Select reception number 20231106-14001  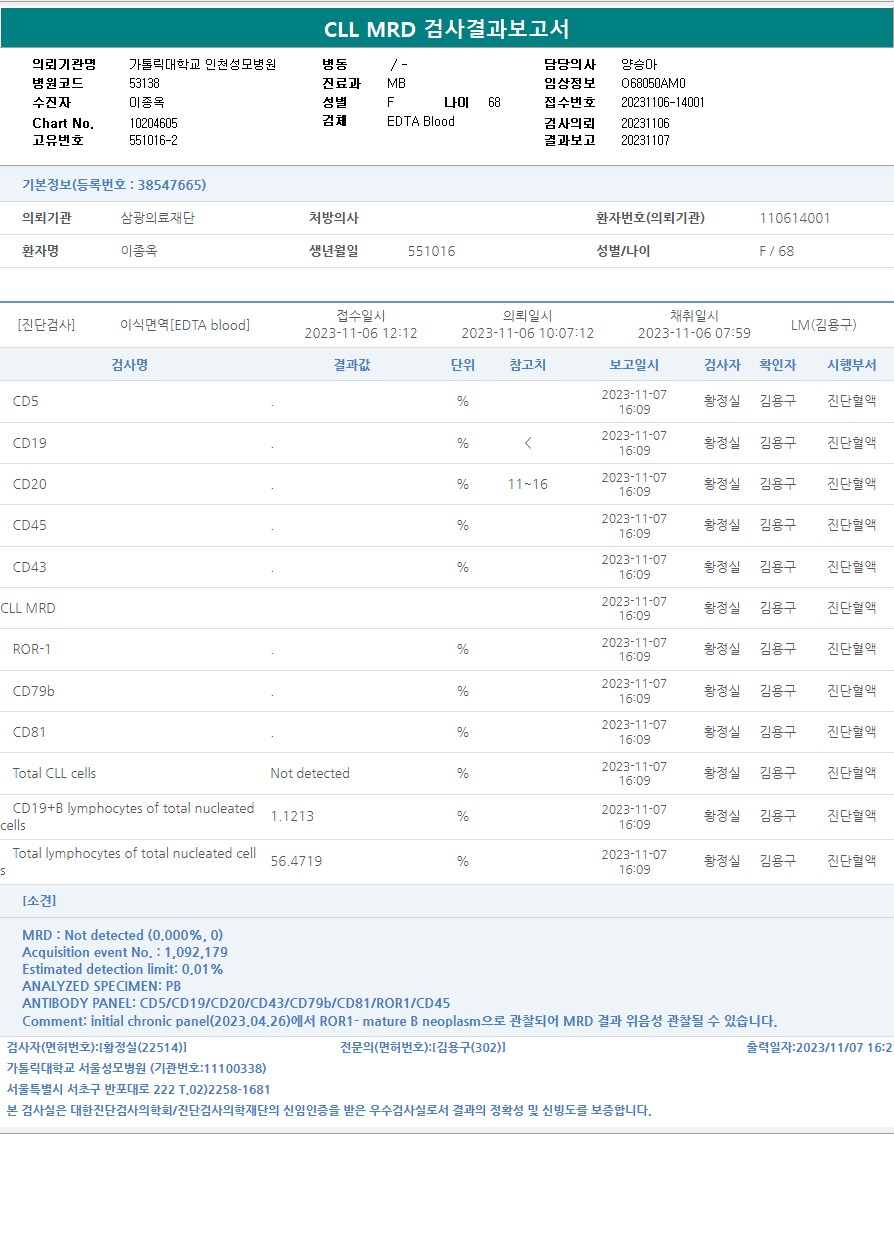pyautogui.click(x=663, y=102)
